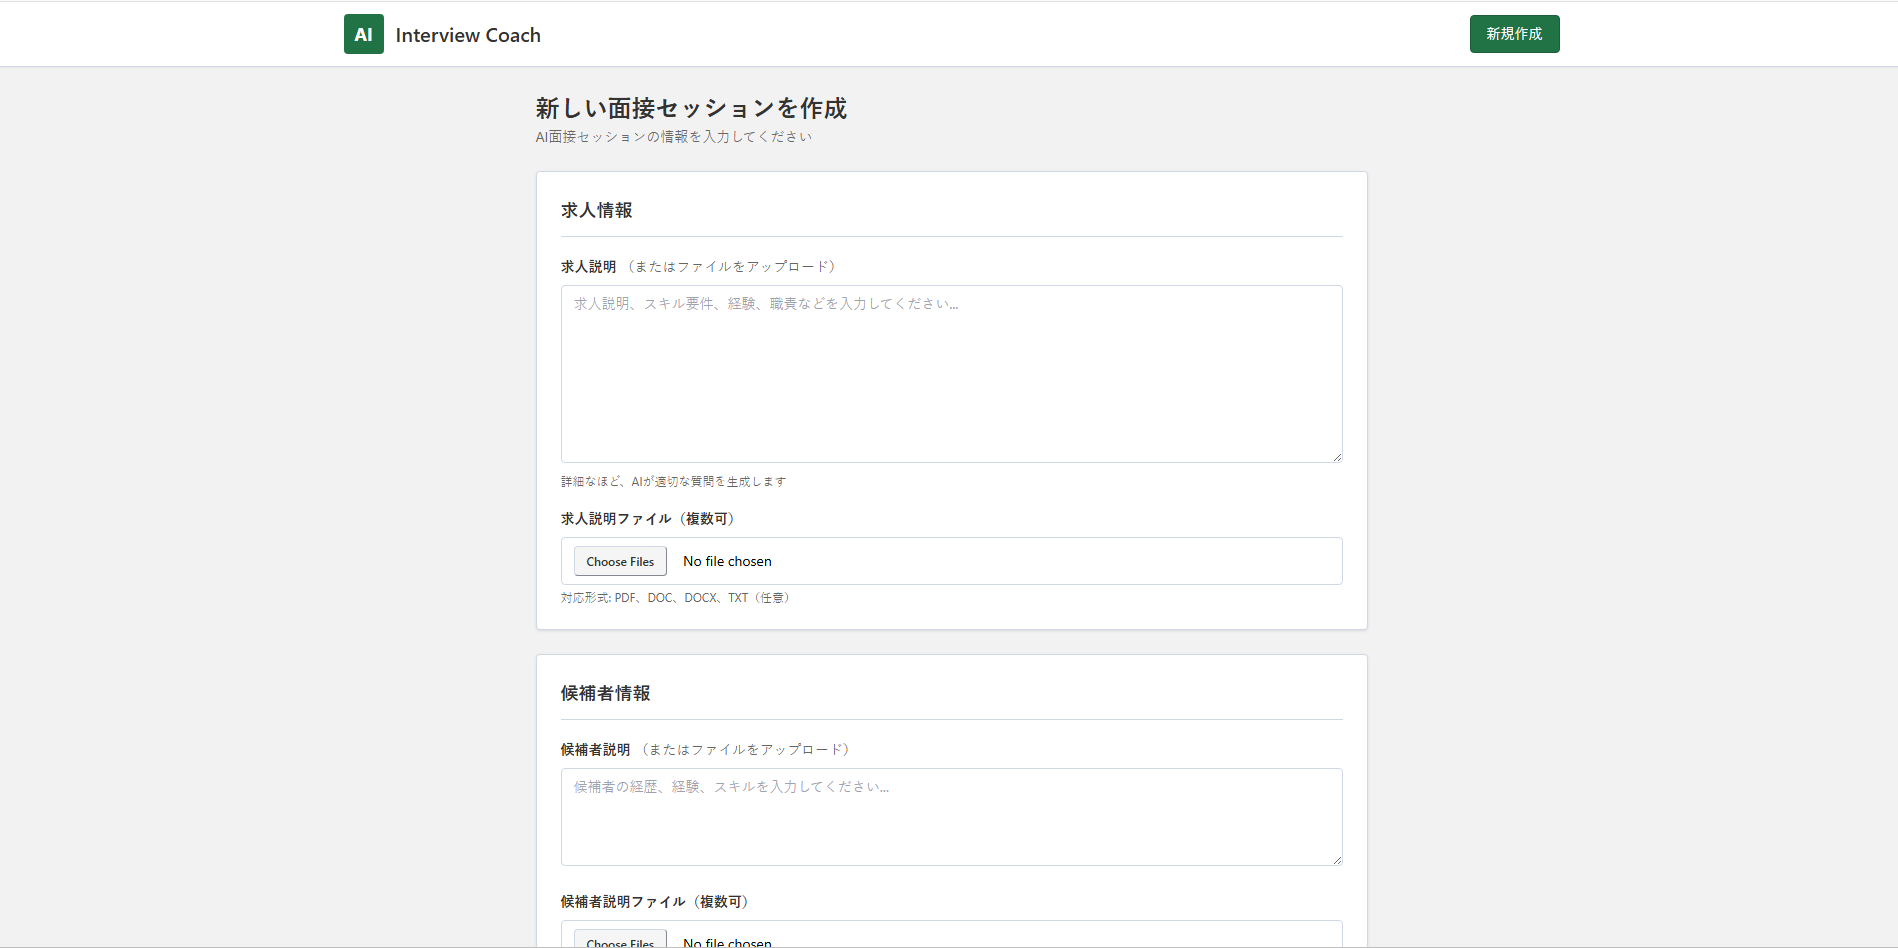
Task: Click into the 求人説明 text area
Action: pyautogui.click(x=951, y=374)
